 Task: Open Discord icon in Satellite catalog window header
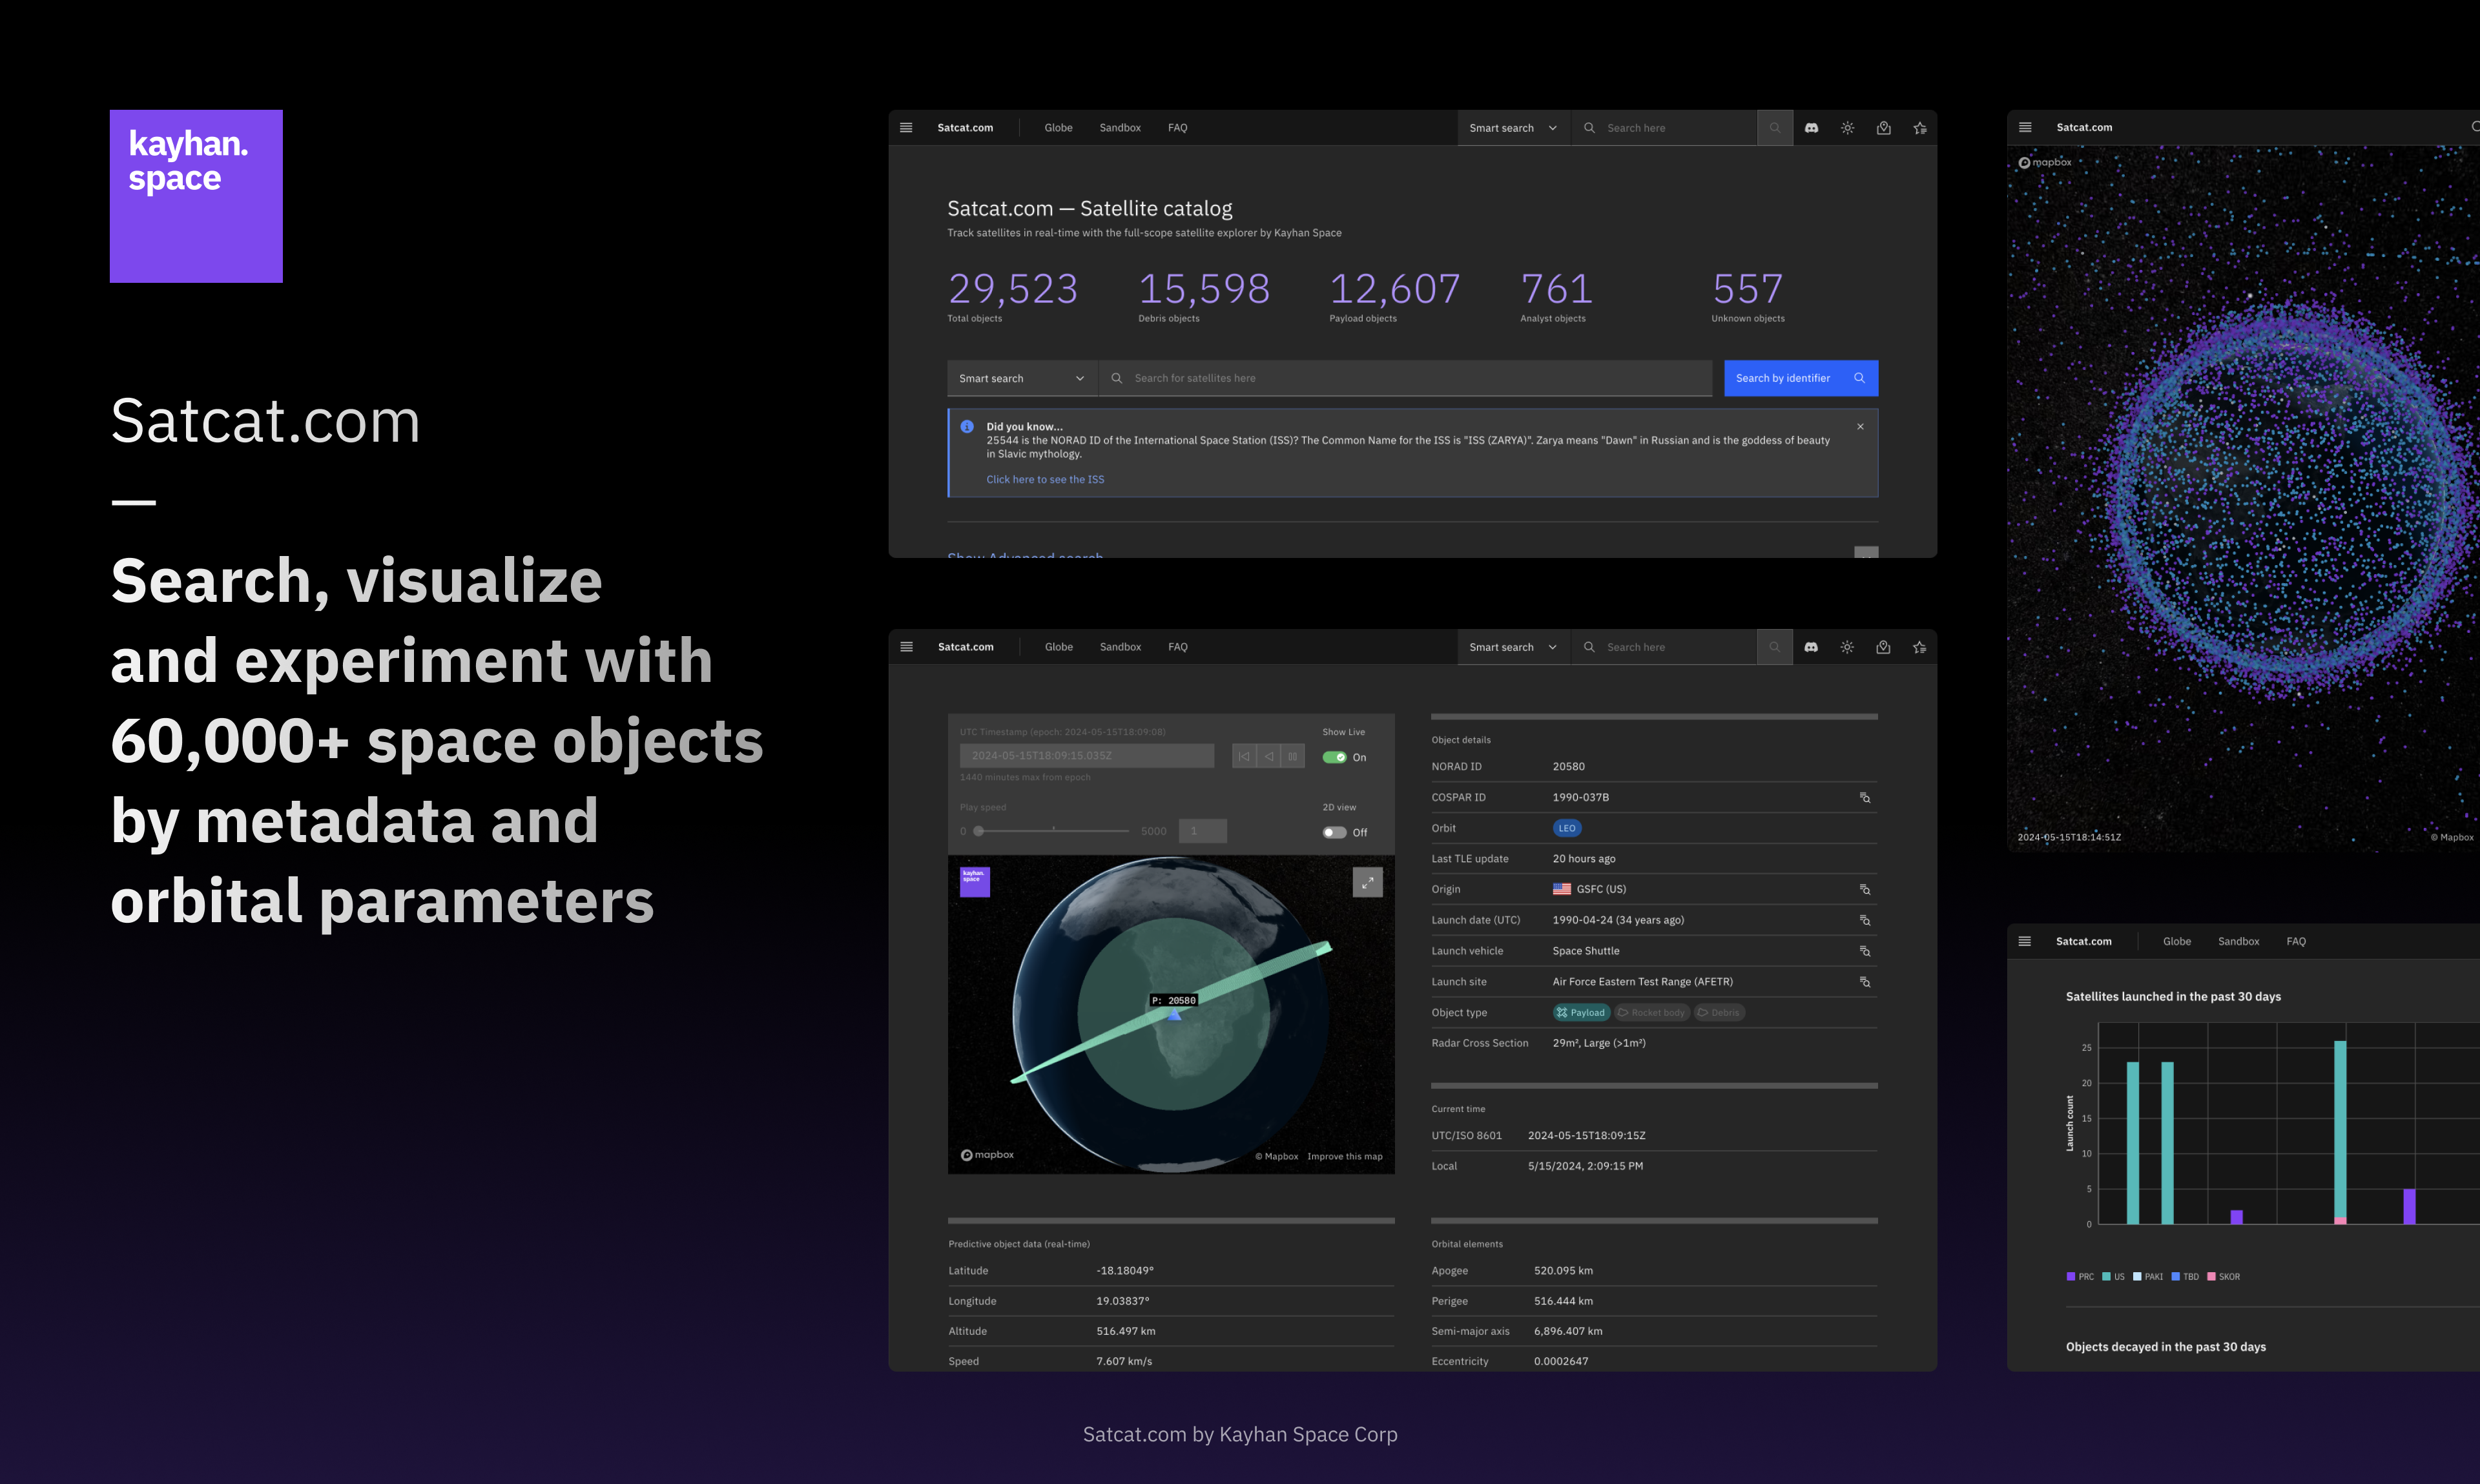(1811, 128)
